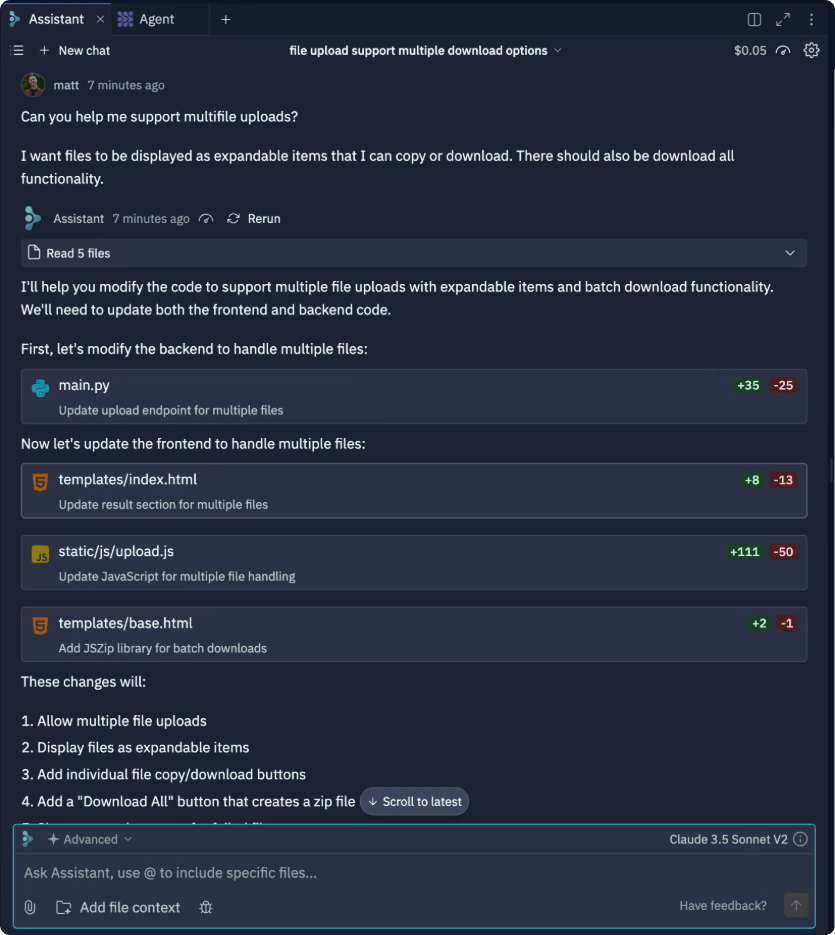Click the attach file paperclip icon
The width and height of the screenshot is (835, 935).
click(x=30, y=907)
